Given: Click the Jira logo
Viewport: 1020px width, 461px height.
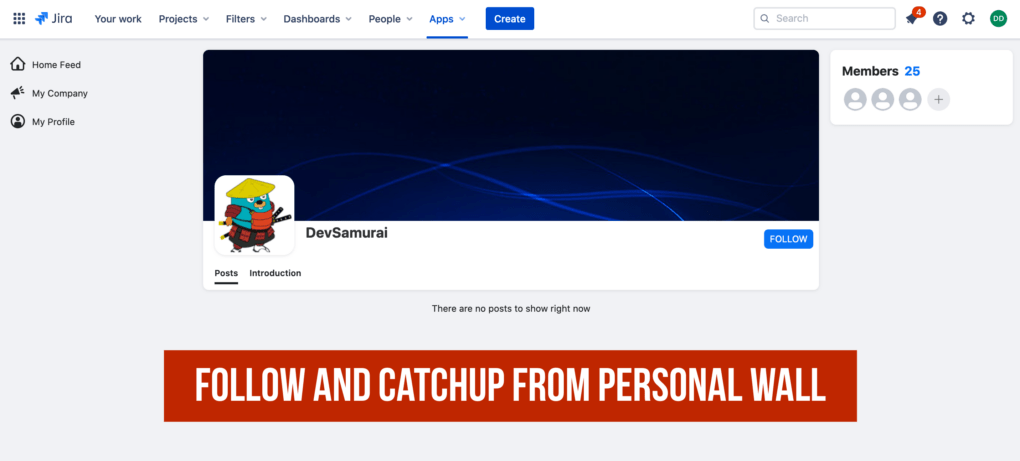Looking at the screenshot, I should tap(53, 19).
